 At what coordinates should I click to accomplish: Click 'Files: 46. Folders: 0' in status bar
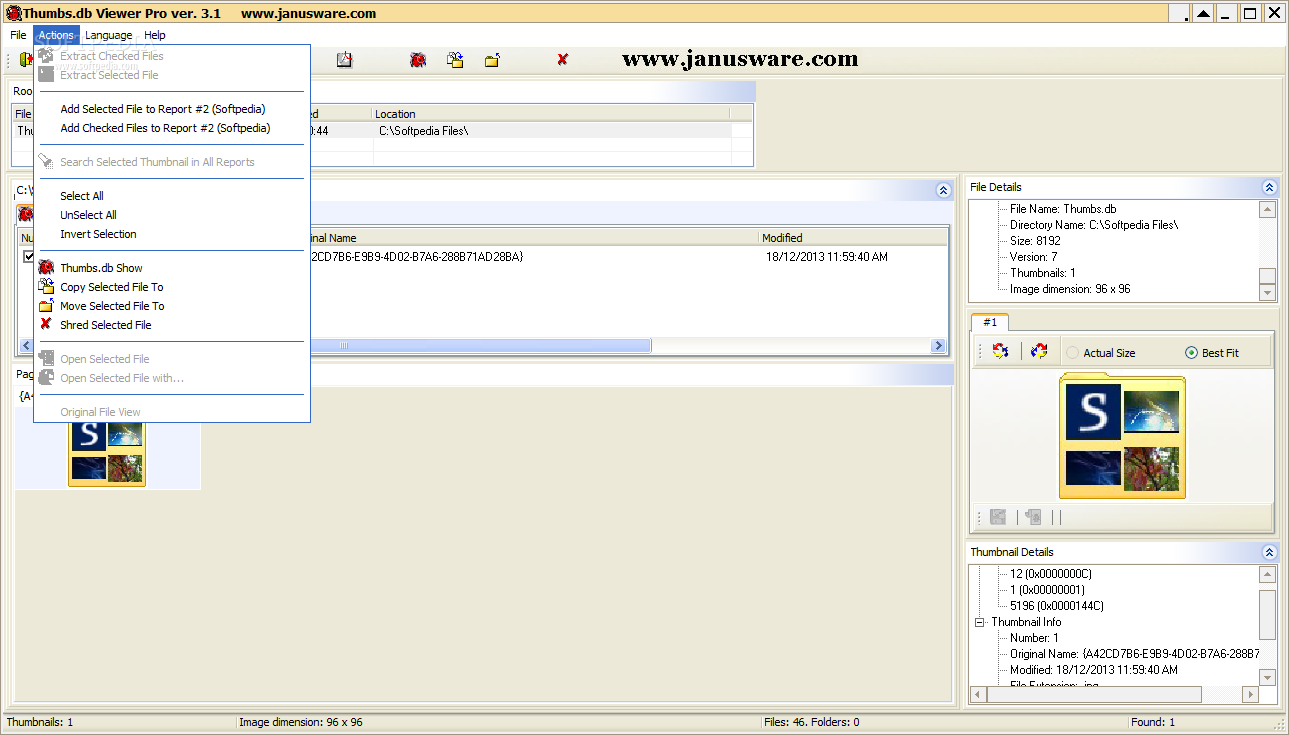pyautogui.click(x=811, y=722)
